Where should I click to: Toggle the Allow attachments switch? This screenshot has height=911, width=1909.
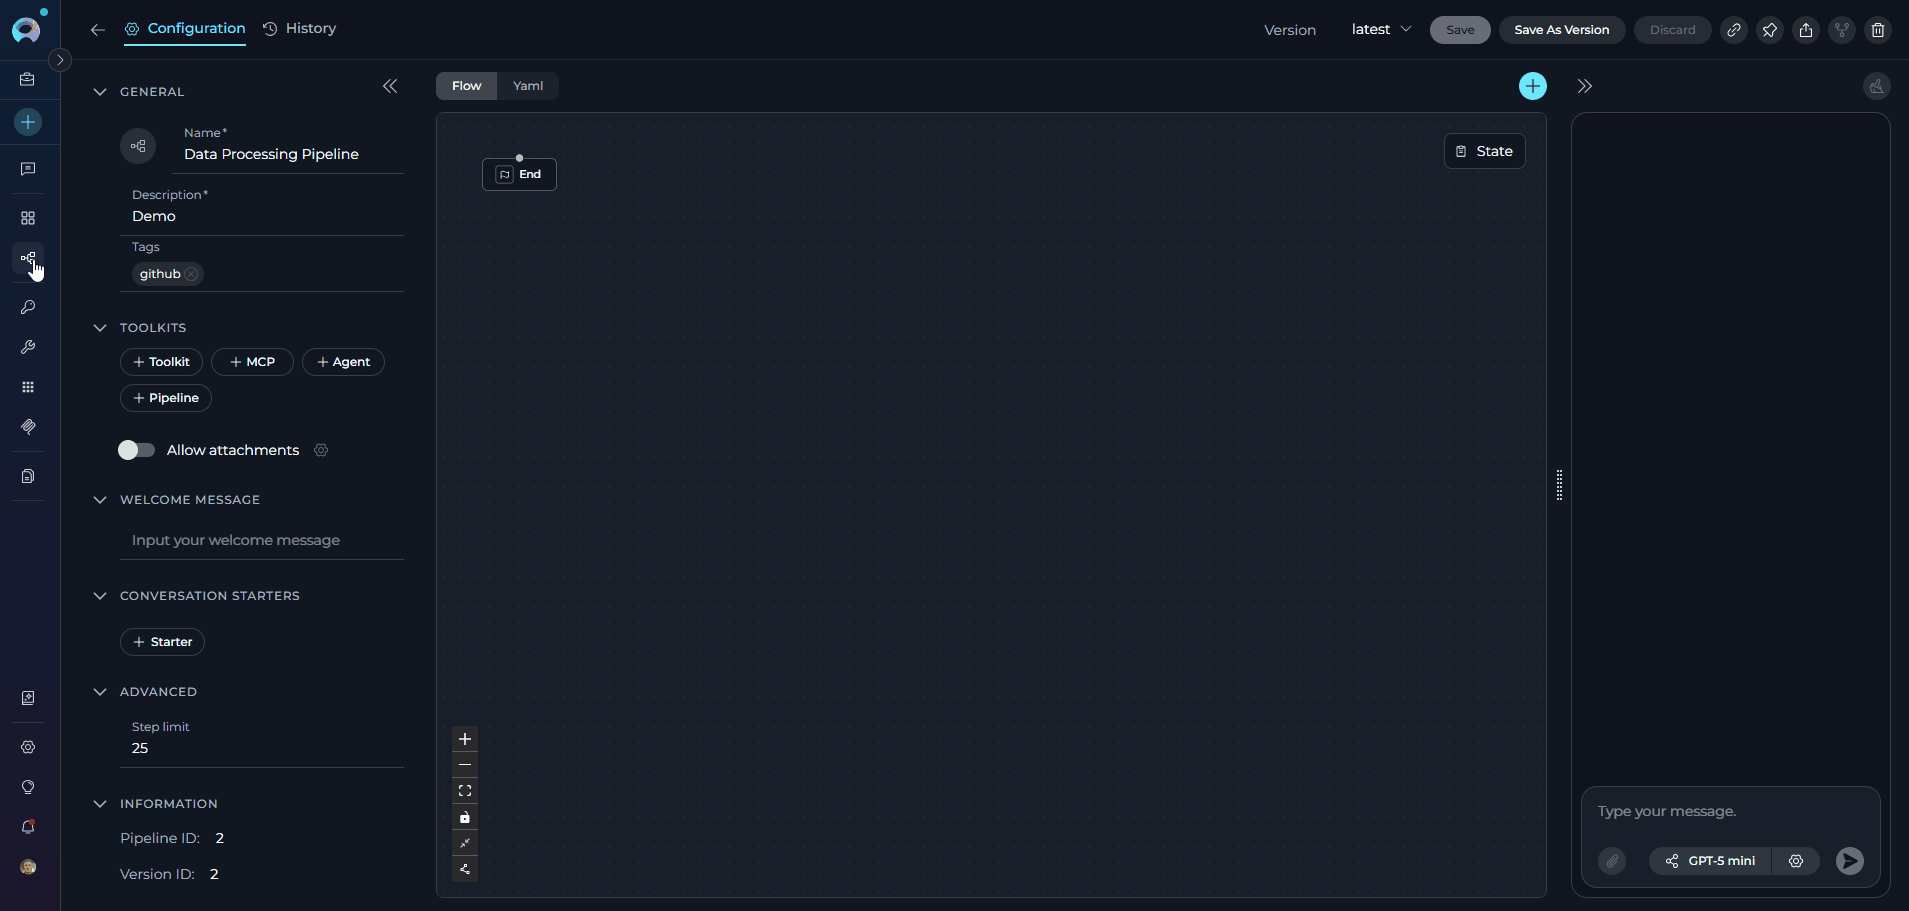pos(136,450)
